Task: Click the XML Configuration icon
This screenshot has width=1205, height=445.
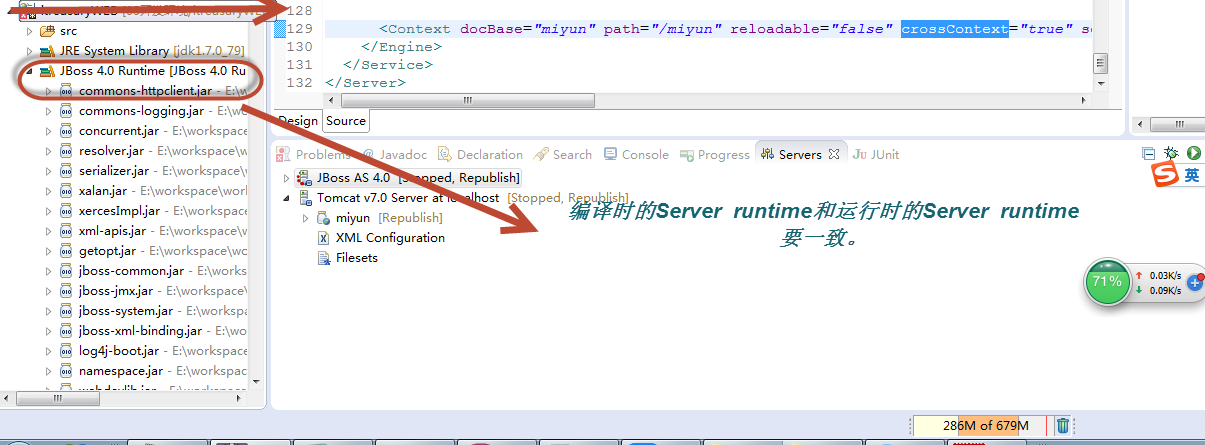Action: click(x=323, y=237)
